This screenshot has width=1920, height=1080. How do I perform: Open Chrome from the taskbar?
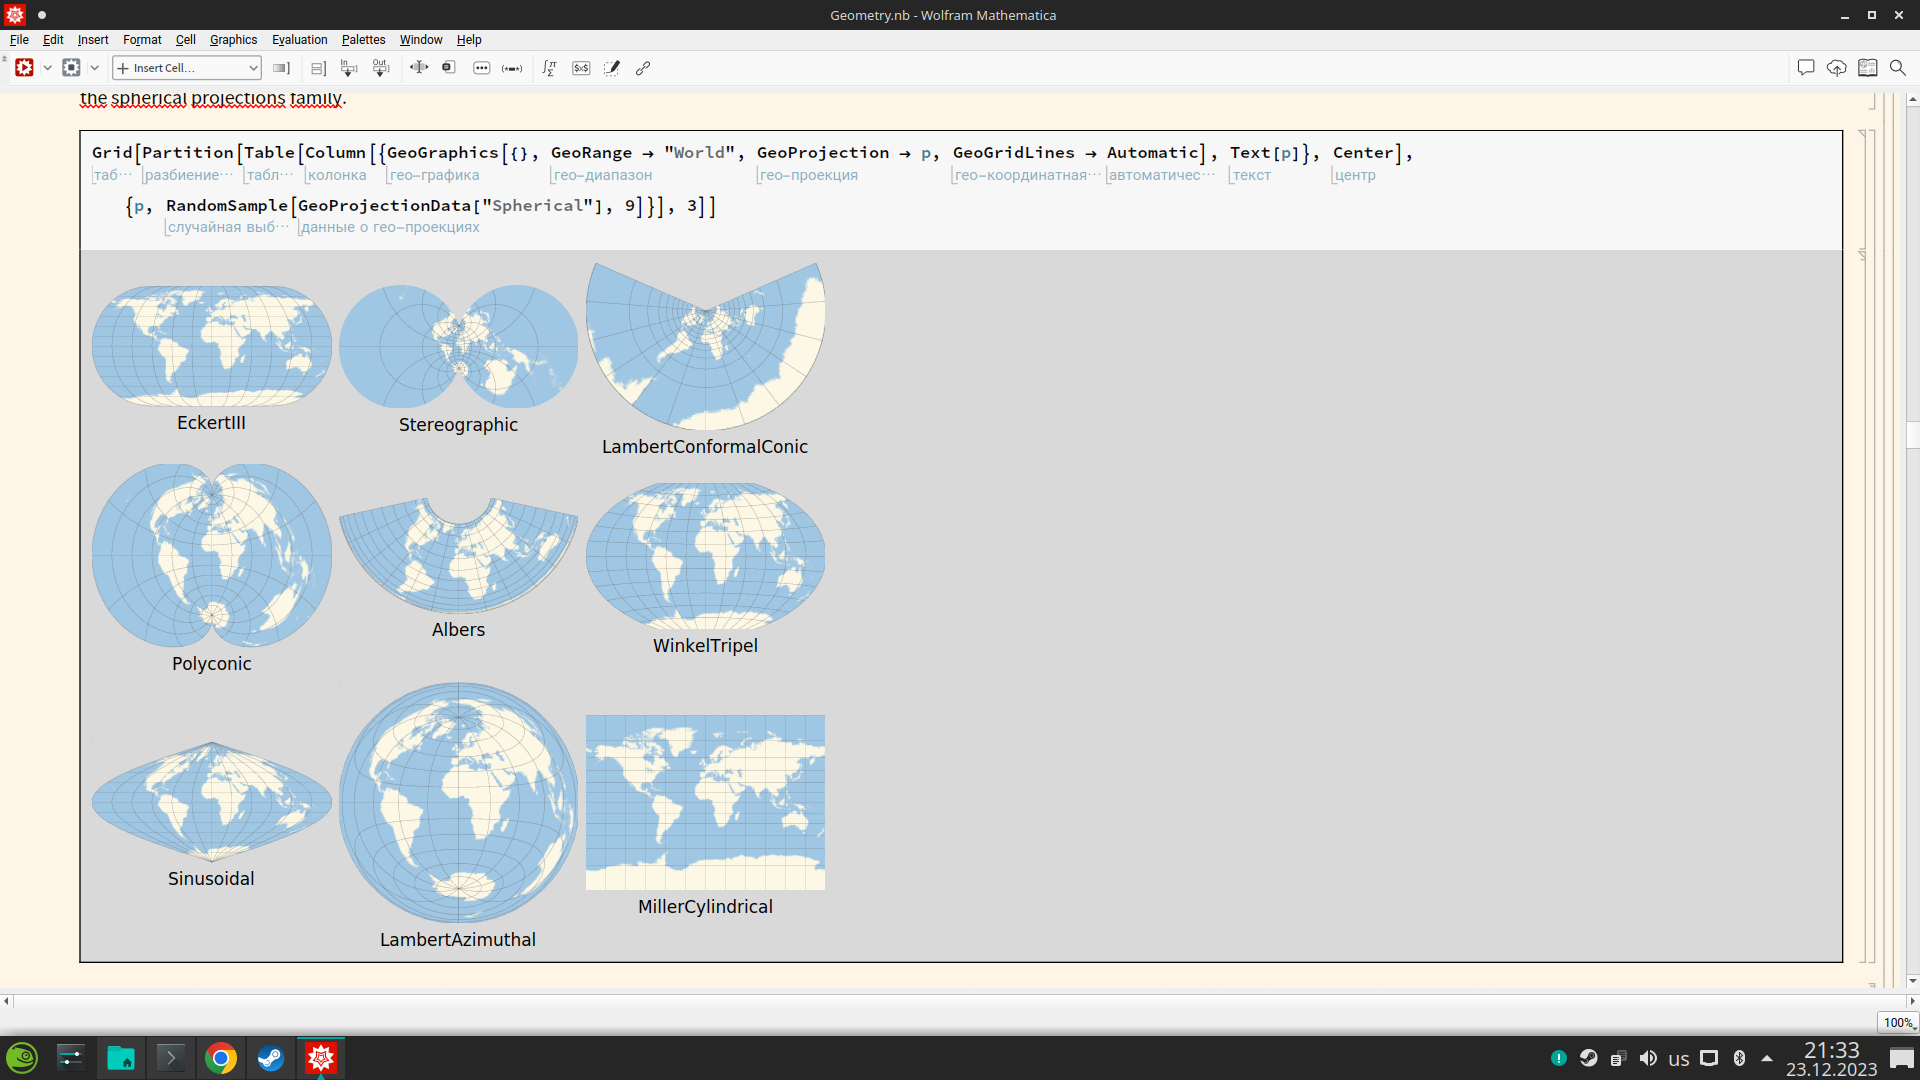(220, 1058)
